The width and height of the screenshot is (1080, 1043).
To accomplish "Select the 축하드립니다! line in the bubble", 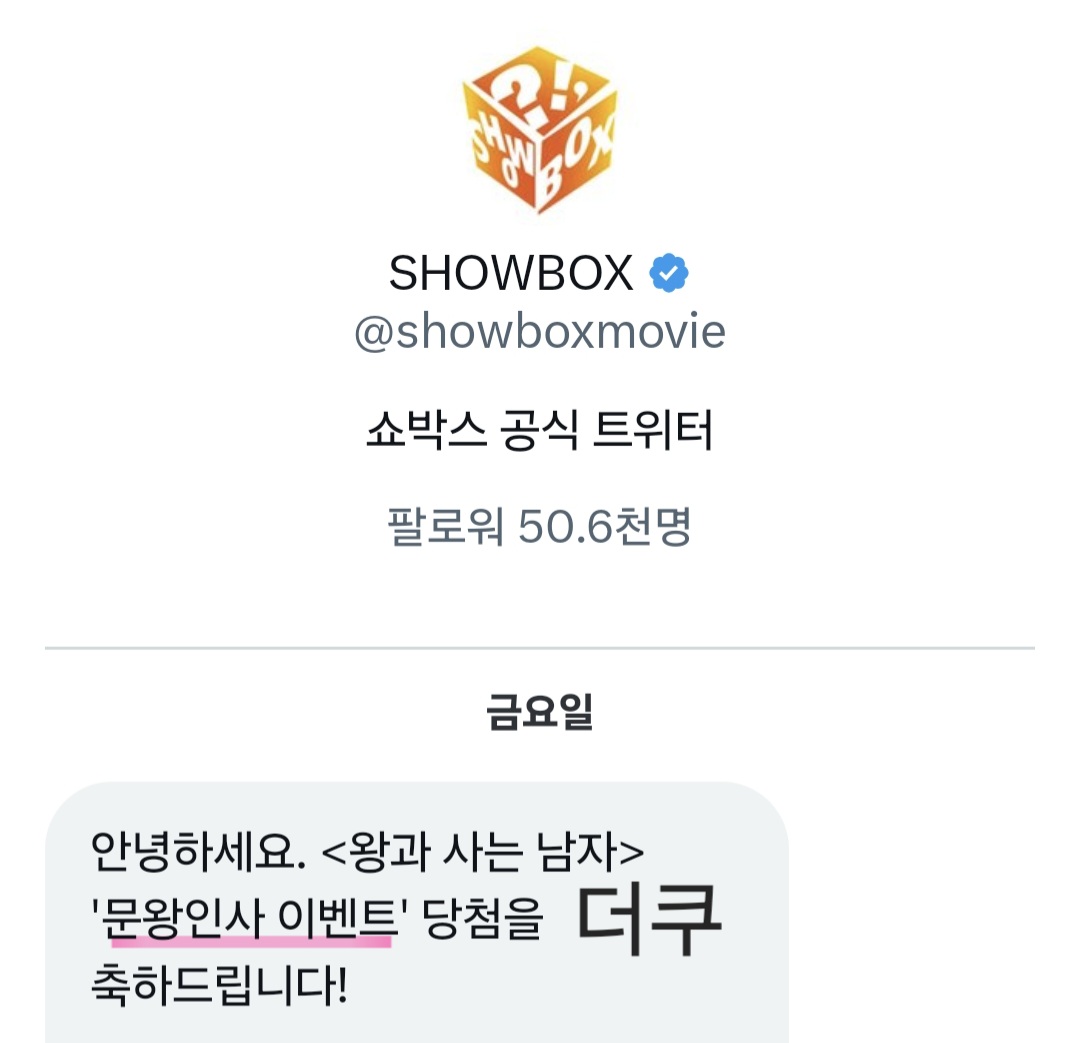I will coord(220,984).
